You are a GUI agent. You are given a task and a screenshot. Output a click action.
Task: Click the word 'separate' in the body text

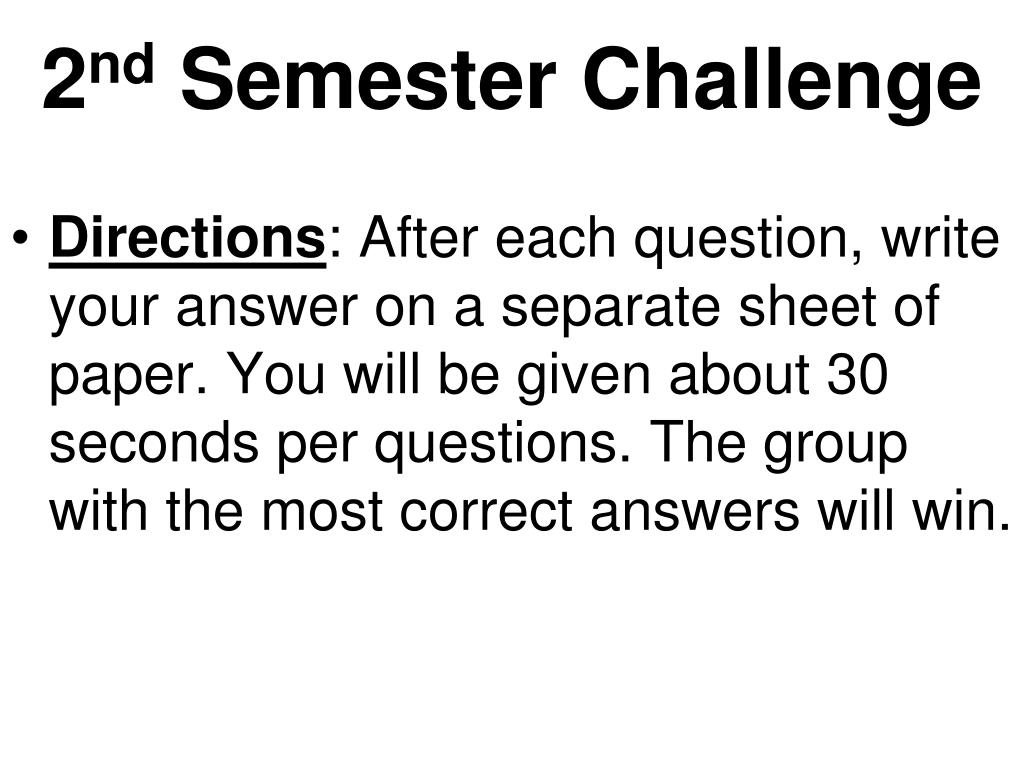(x=610, y=312)
